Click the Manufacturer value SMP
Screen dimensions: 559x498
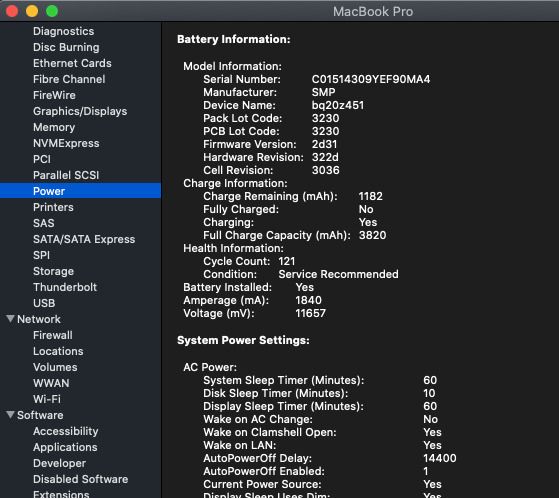[x=323, y=92]
